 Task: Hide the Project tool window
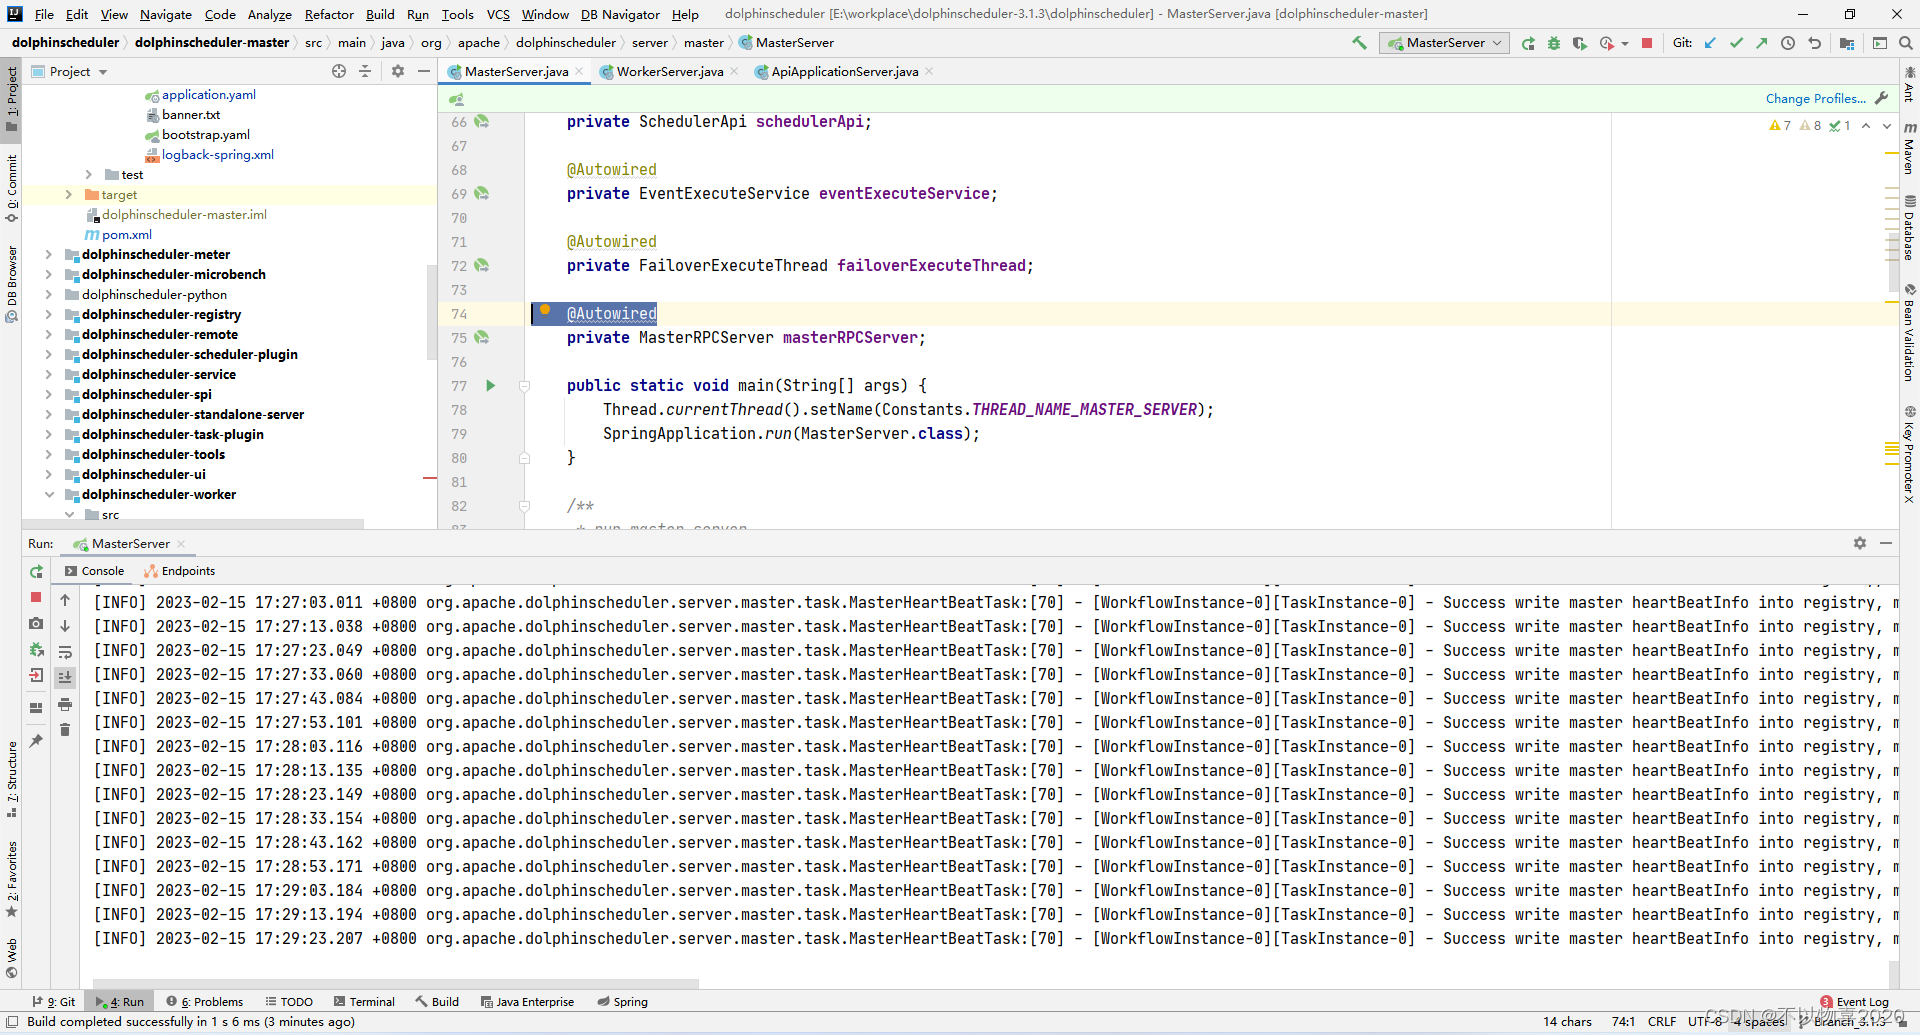[424, 71]
